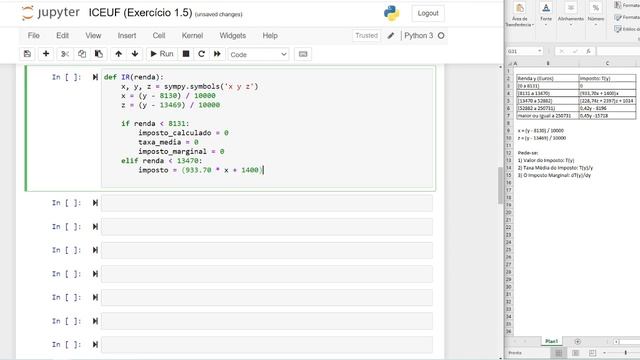
Task: Run the second empty cell via its gutter icon
Action: coord(95,227)
